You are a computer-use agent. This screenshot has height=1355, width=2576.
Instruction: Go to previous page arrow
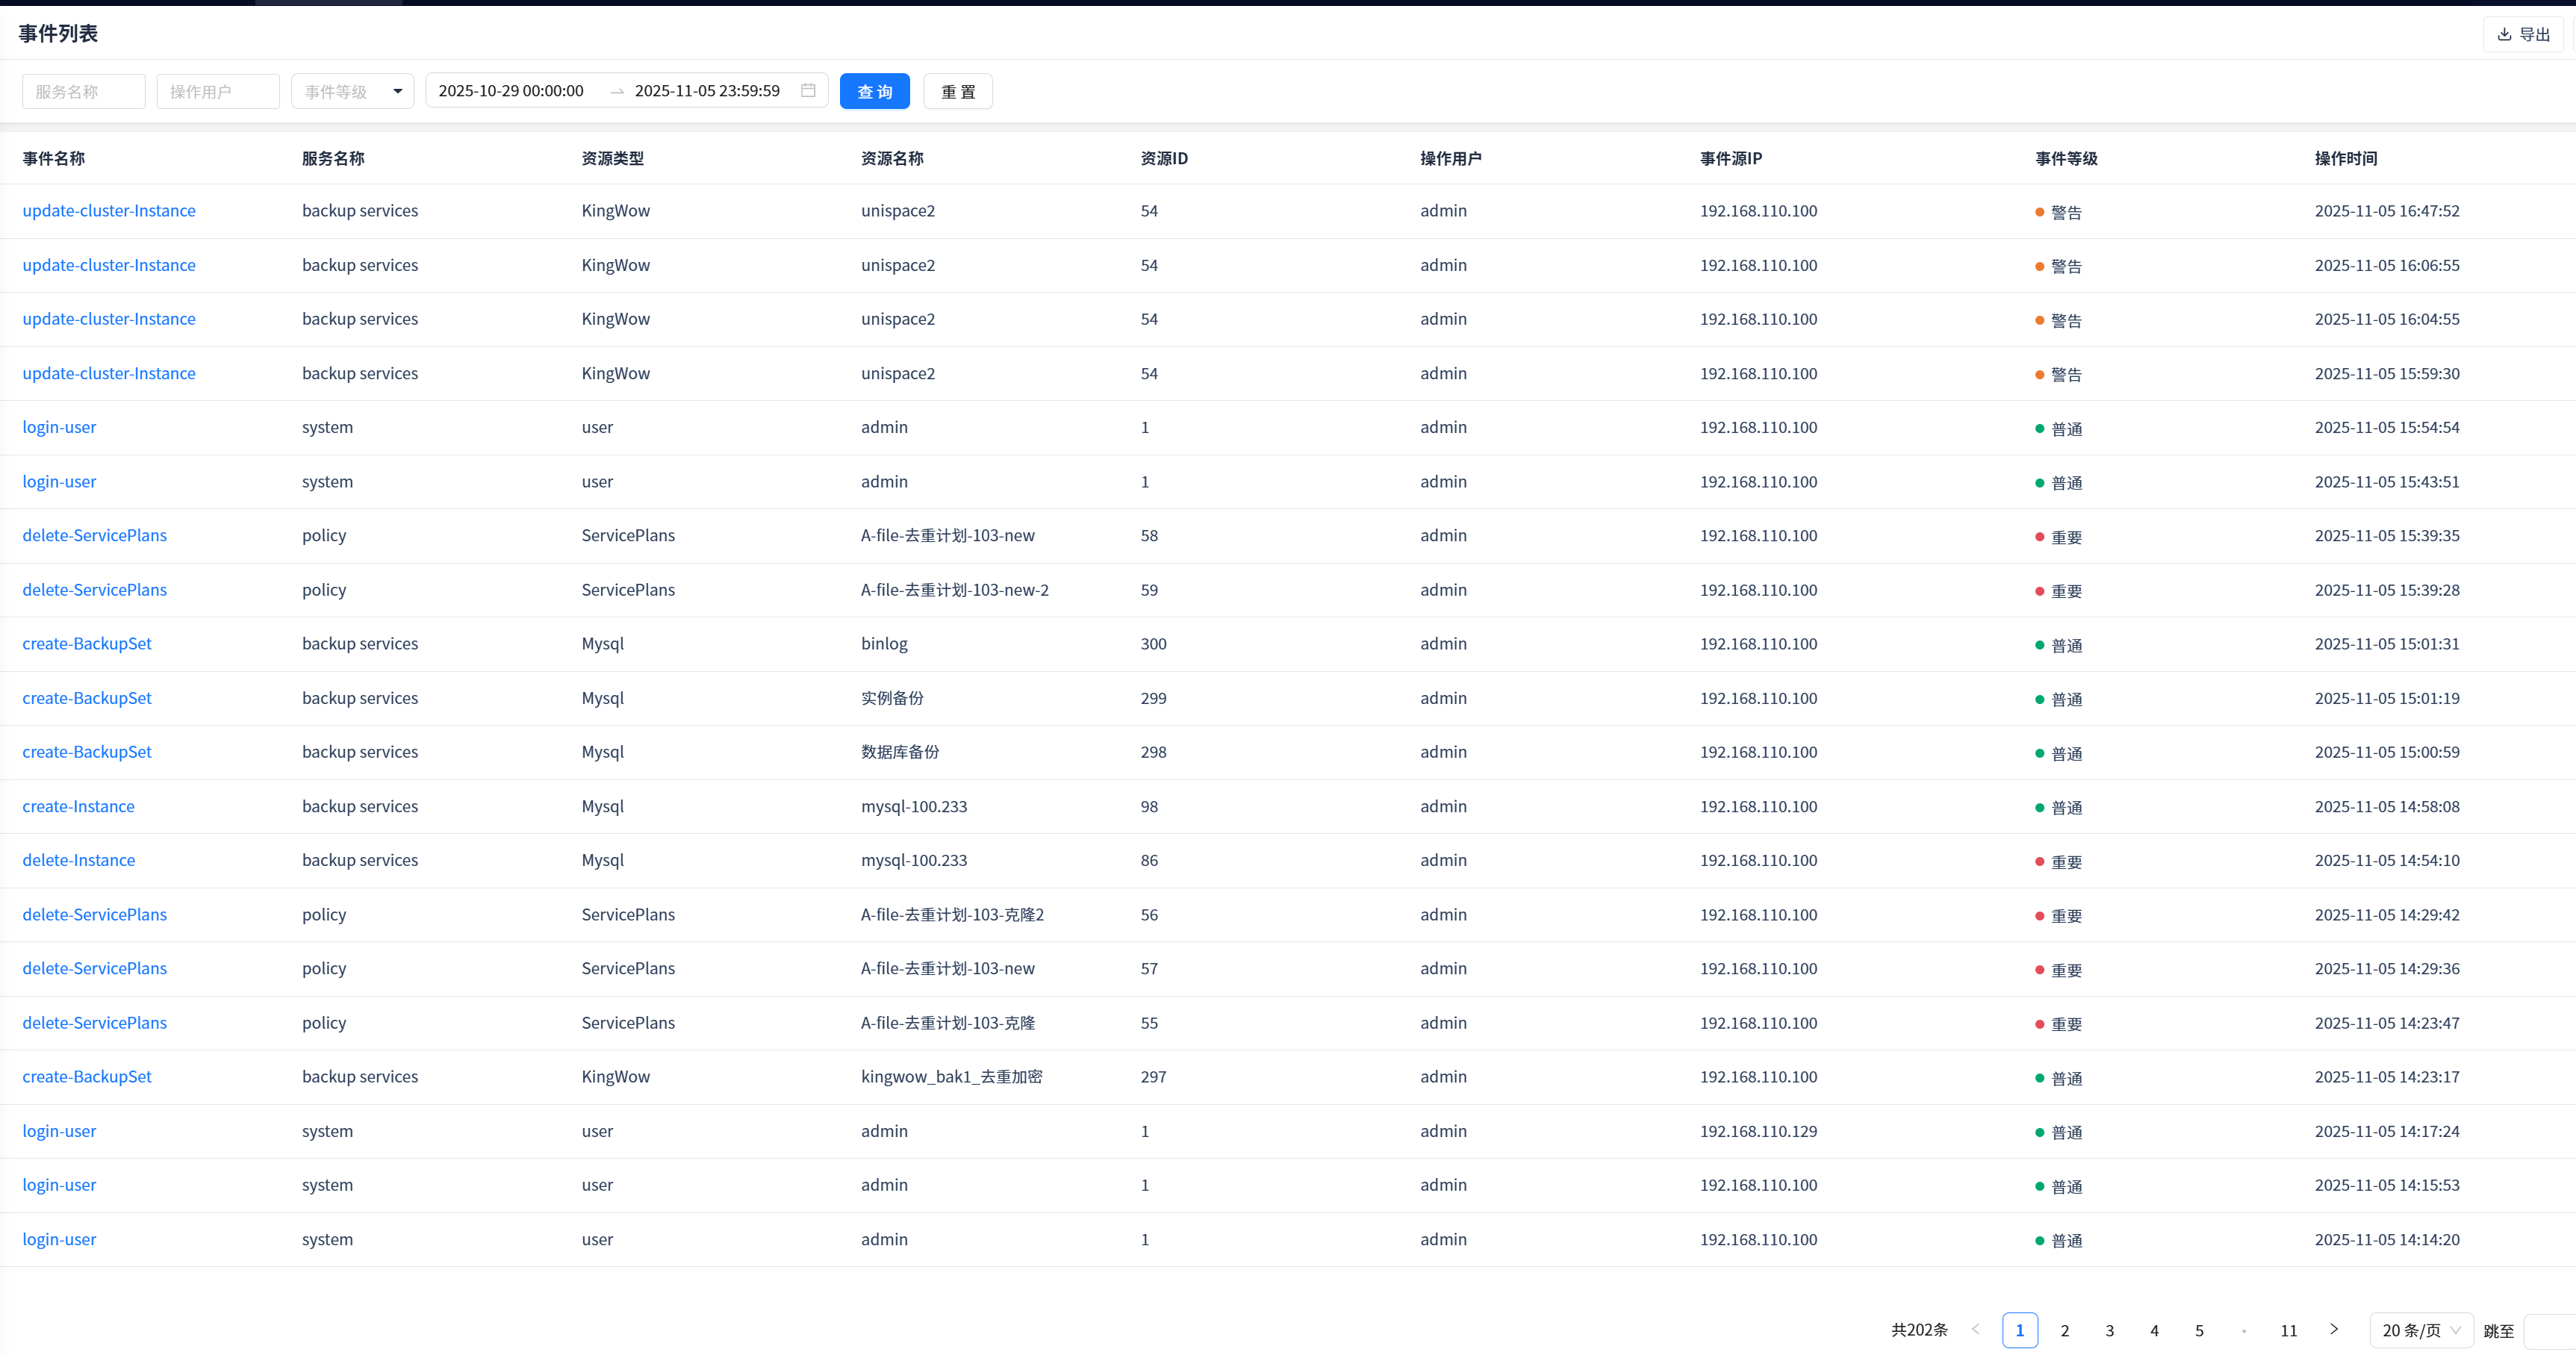click(1975, 1330)
